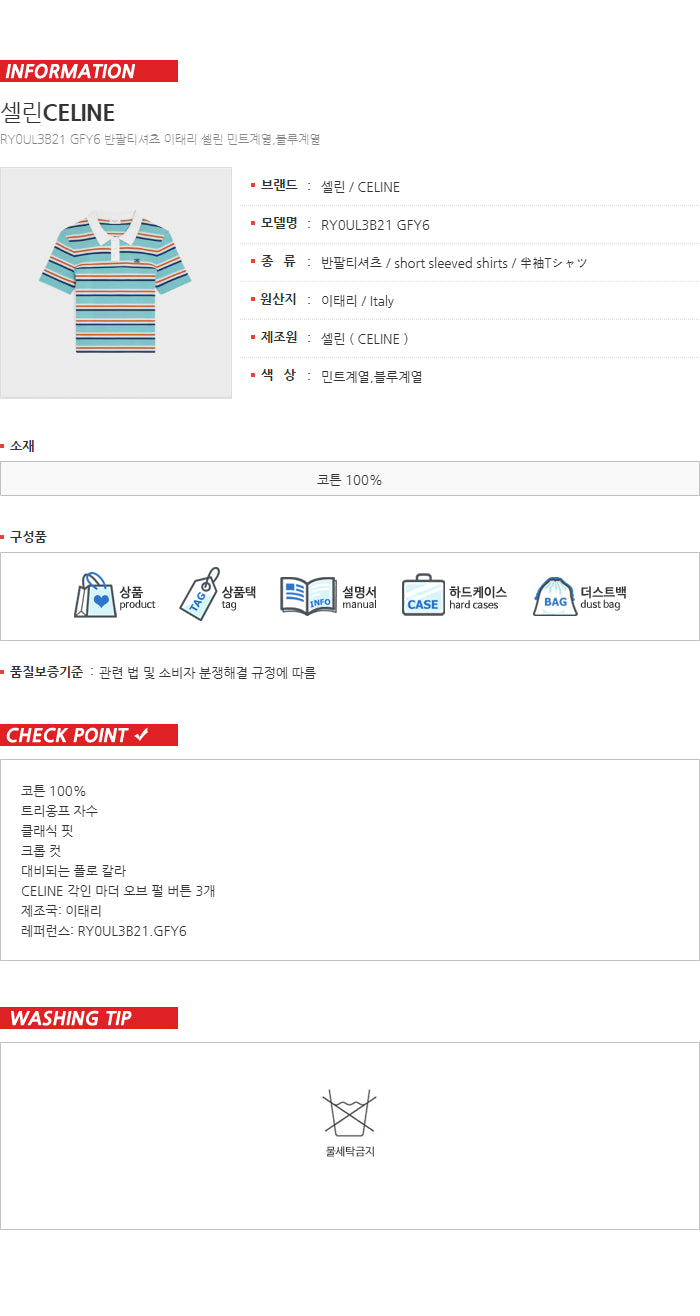Click the 제조국: 이태리 line
This screenshot has height=1316, width=700.
click(x=61, y=911)
